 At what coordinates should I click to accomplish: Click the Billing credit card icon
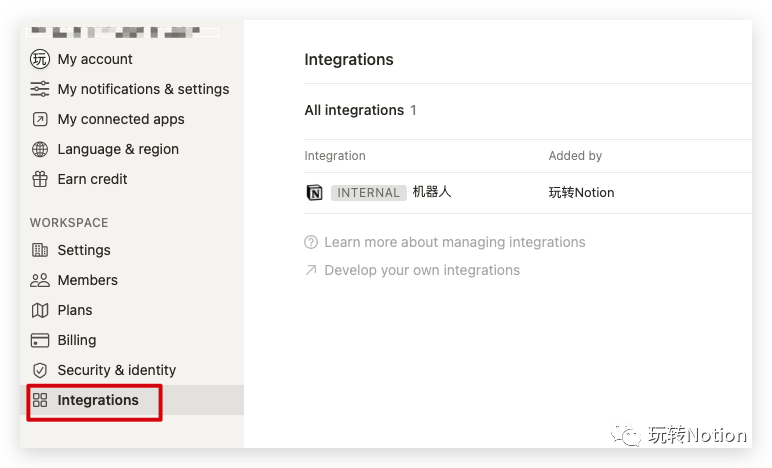(x=40, y=340)
